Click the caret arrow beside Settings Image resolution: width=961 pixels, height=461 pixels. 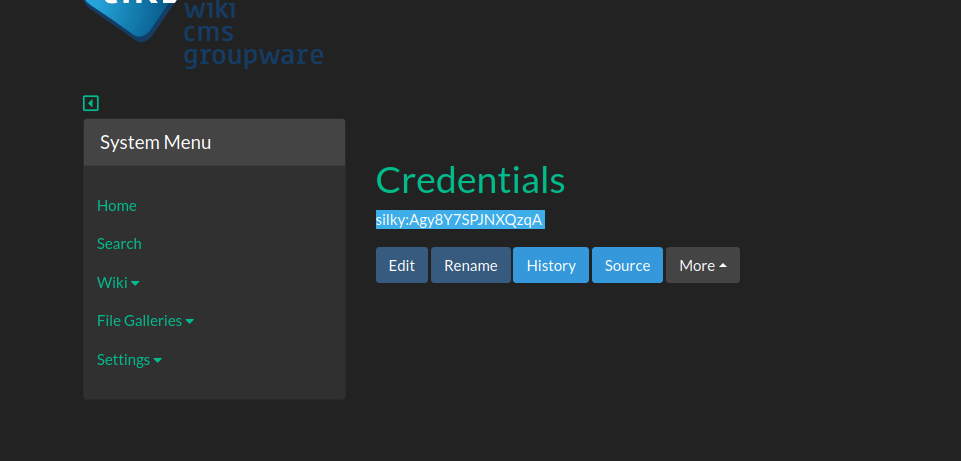158,360
